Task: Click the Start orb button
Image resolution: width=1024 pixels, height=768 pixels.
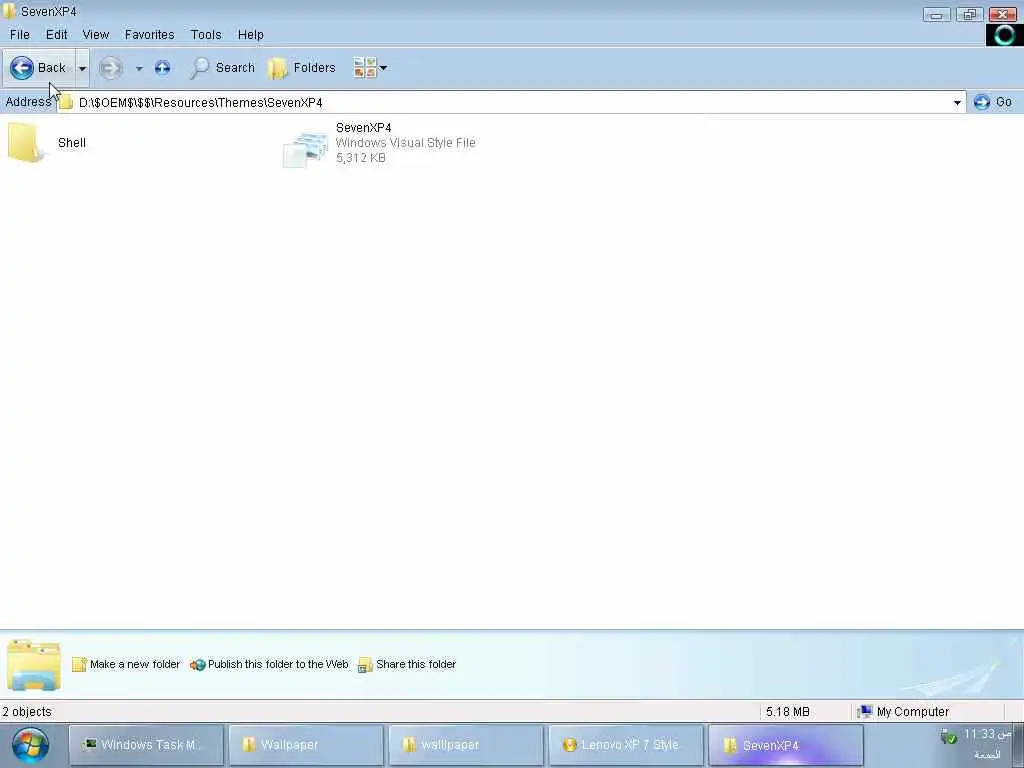Action: (30, 745)
